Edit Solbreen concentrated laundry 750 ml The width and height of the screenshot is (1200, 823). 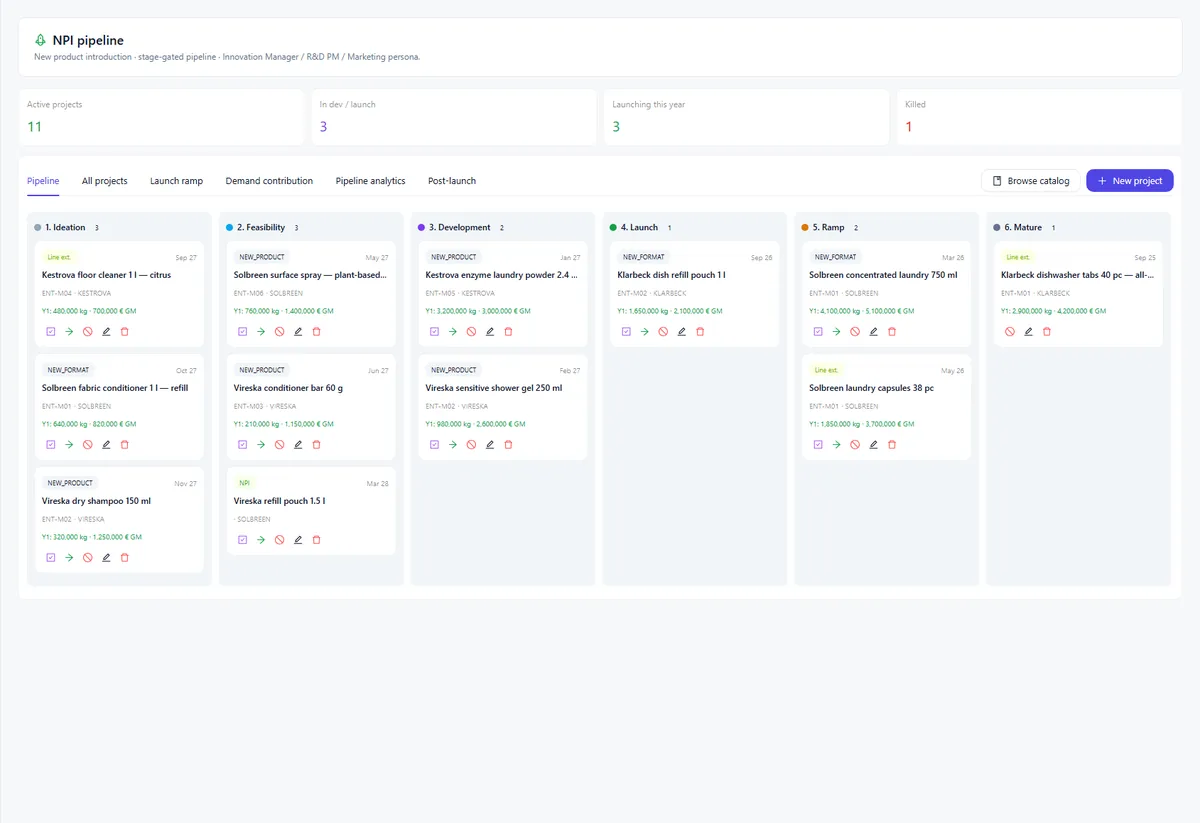(874, 331)
